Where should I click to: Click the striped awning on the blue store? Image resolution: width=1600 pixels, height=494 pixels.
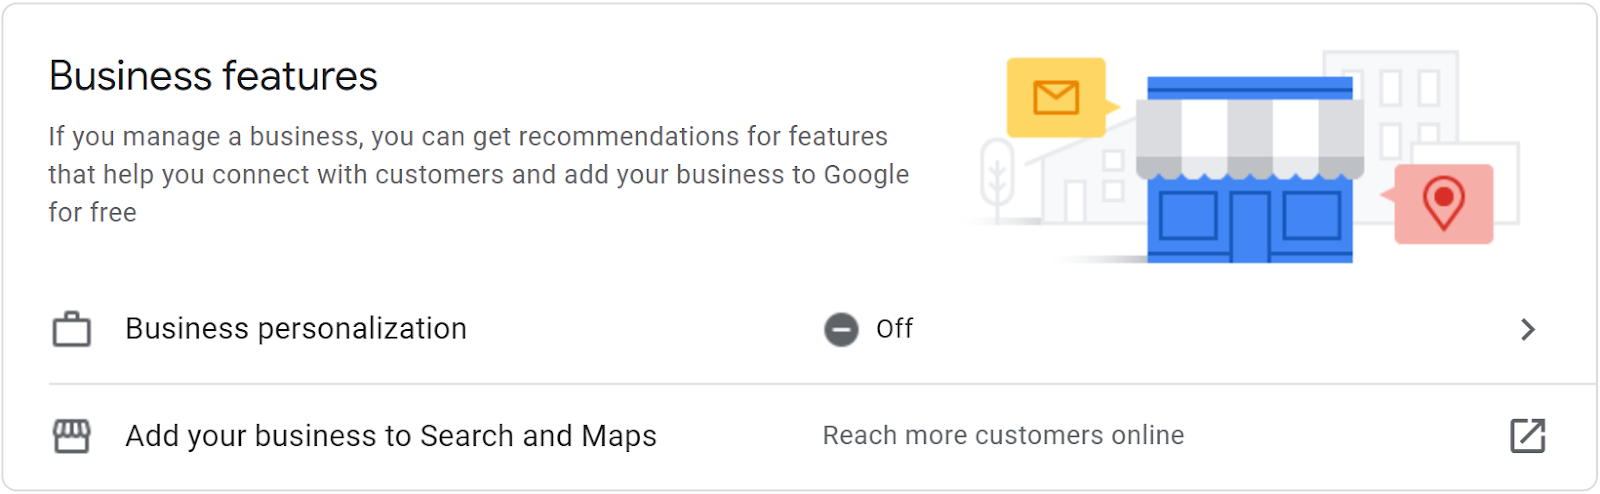1249,137
